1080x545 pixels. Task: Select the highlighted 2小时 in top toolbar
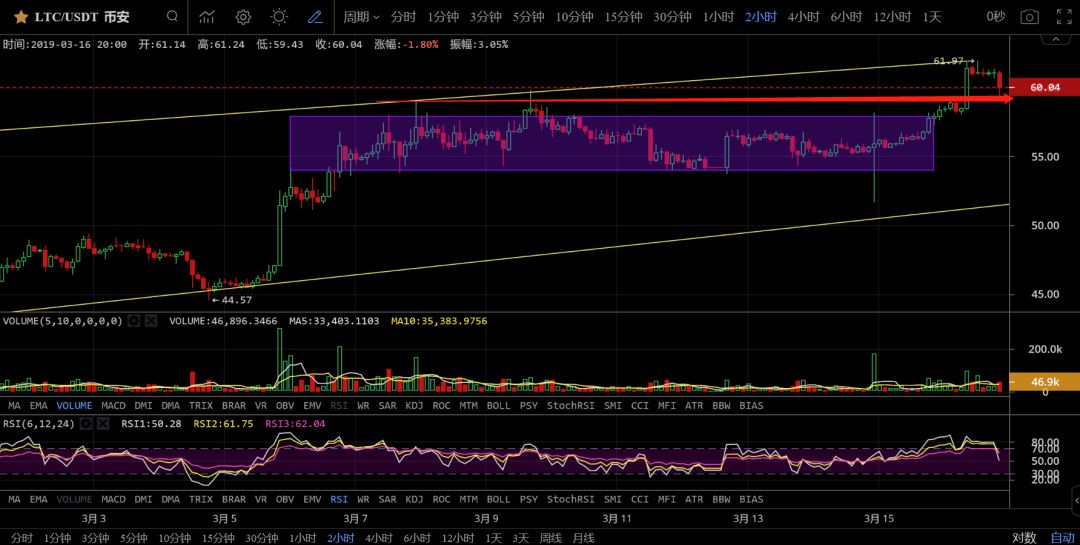tap(760, 17)
